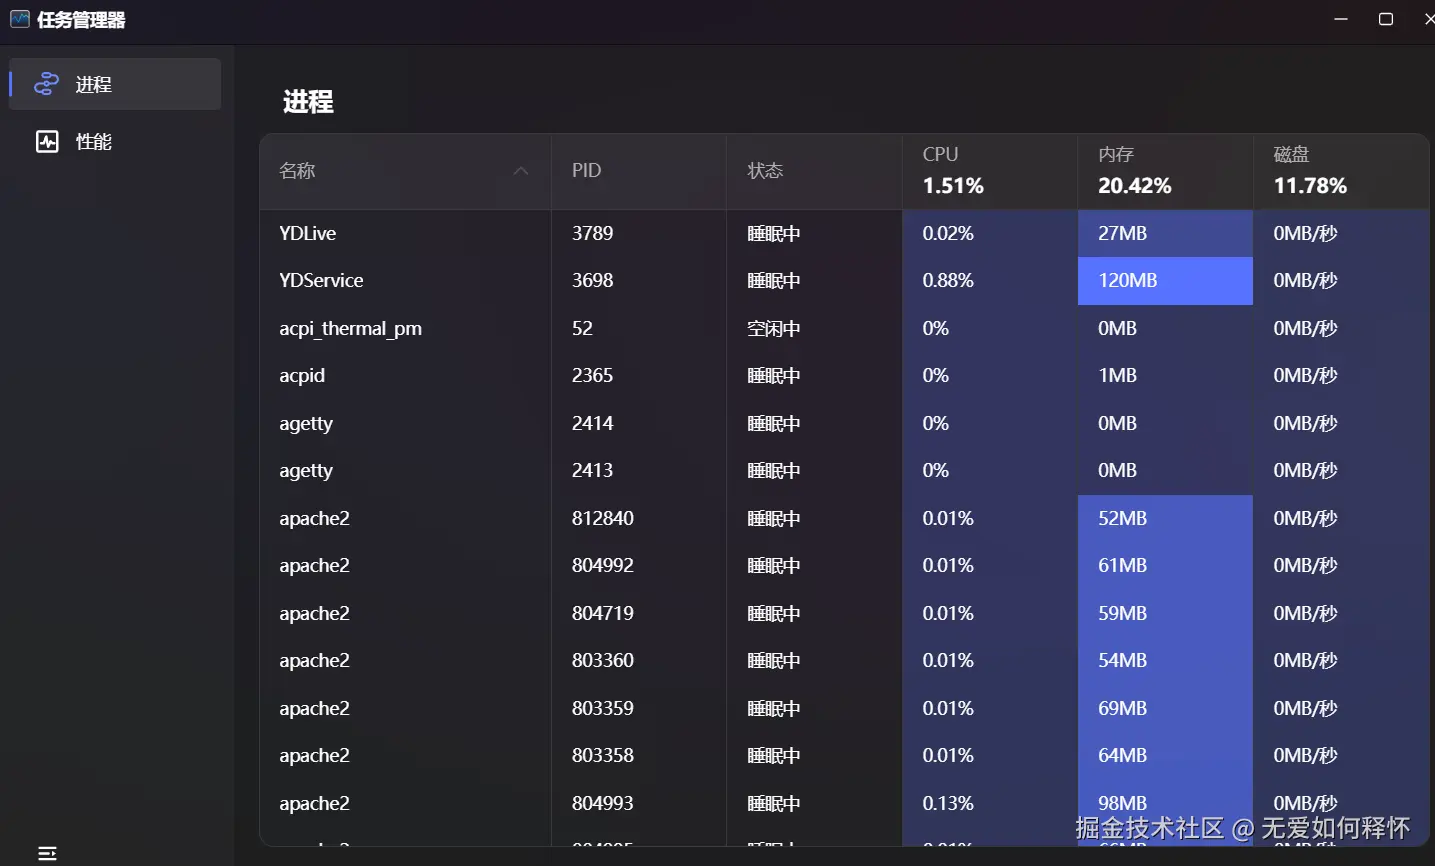Select apache2 with PID 803358
Screen dimensions: 1435x866
(845, 756)
